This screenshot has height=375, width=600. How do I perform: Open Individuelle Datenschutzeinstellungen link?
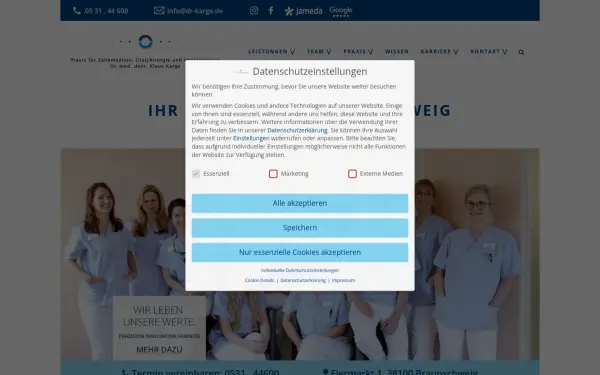coord(300,270)
